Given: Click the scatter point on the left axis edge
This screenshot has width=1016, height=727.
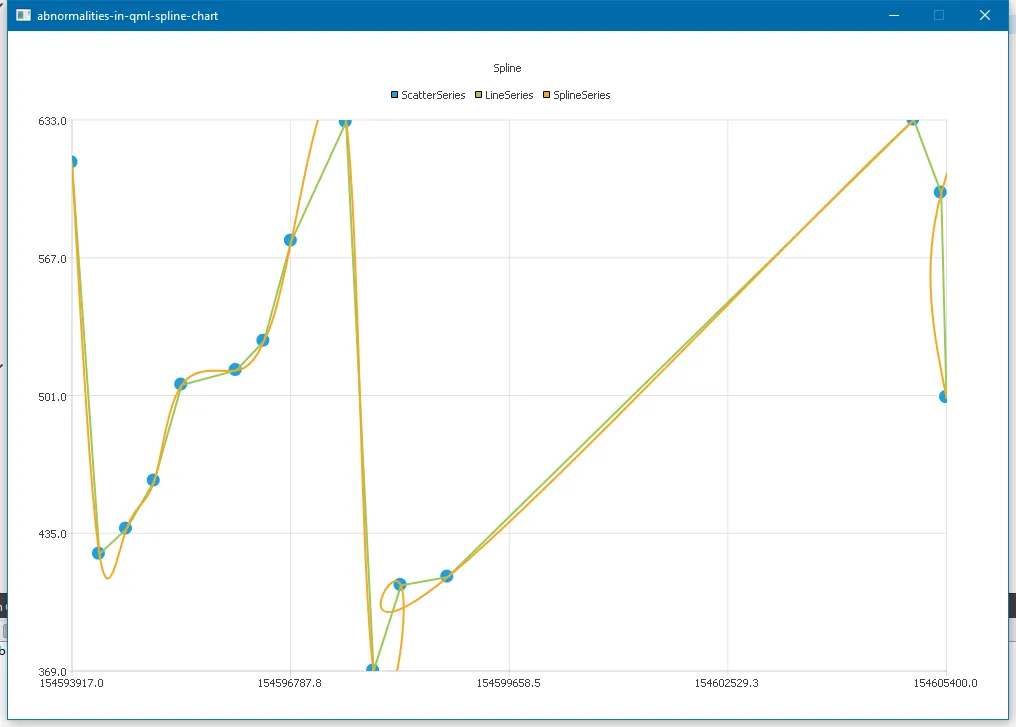Looking at the screenshot, I should point(74,161).
